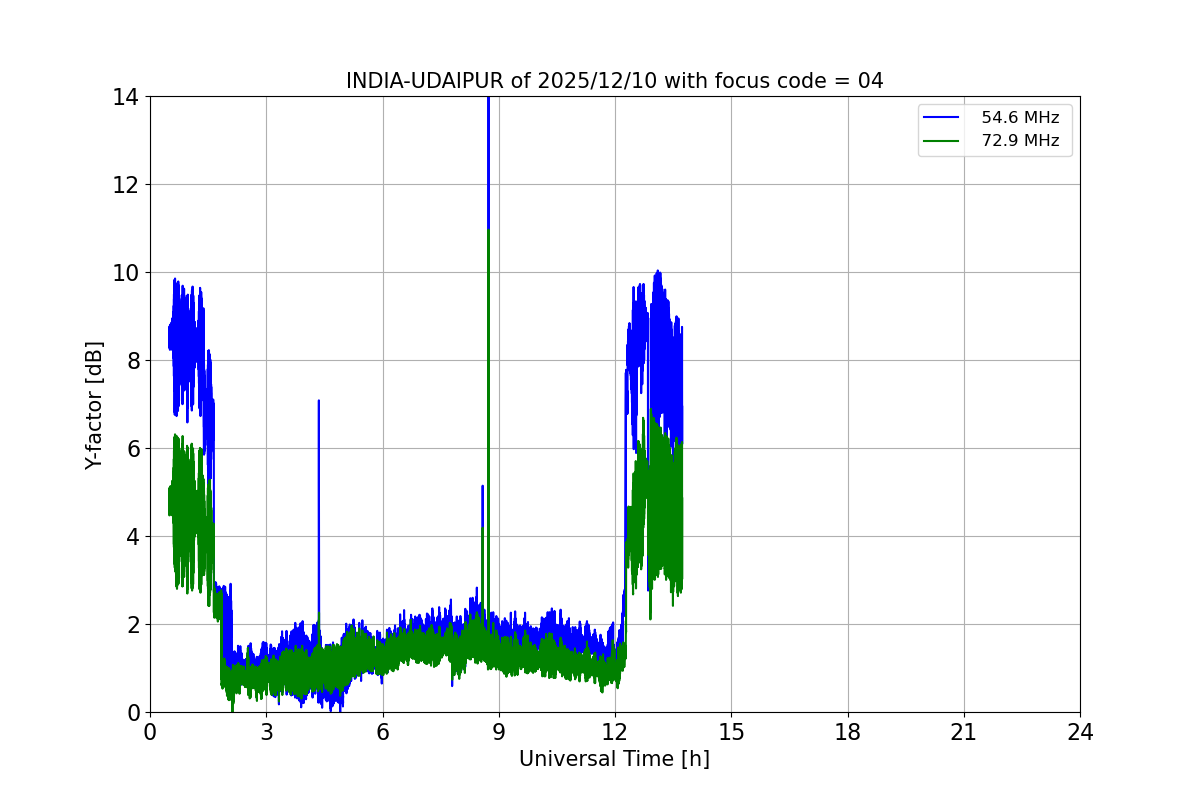Click the x-axis tick label 3
Screen dimensions: 1200x800
(266, 732)
